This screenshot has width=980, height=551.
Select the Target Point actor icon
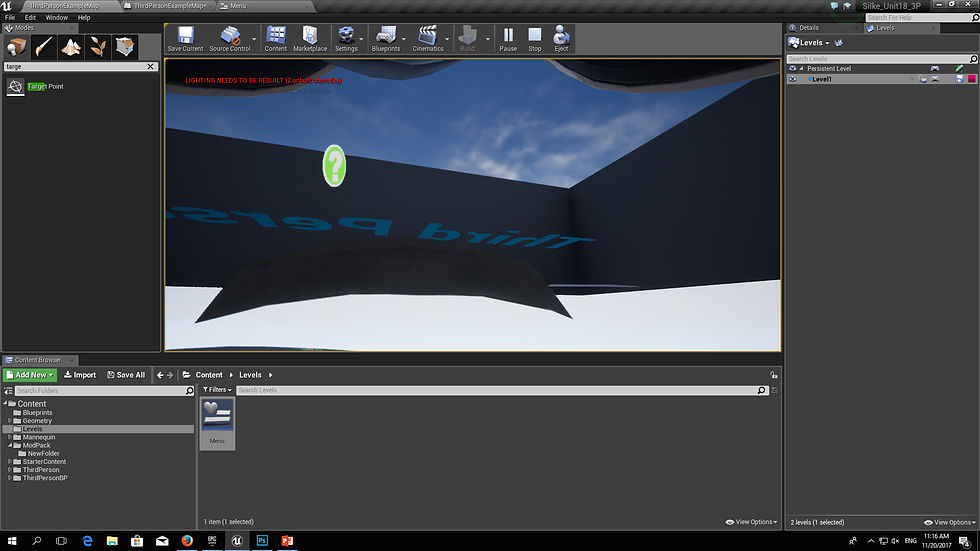(x=16, y=87)
